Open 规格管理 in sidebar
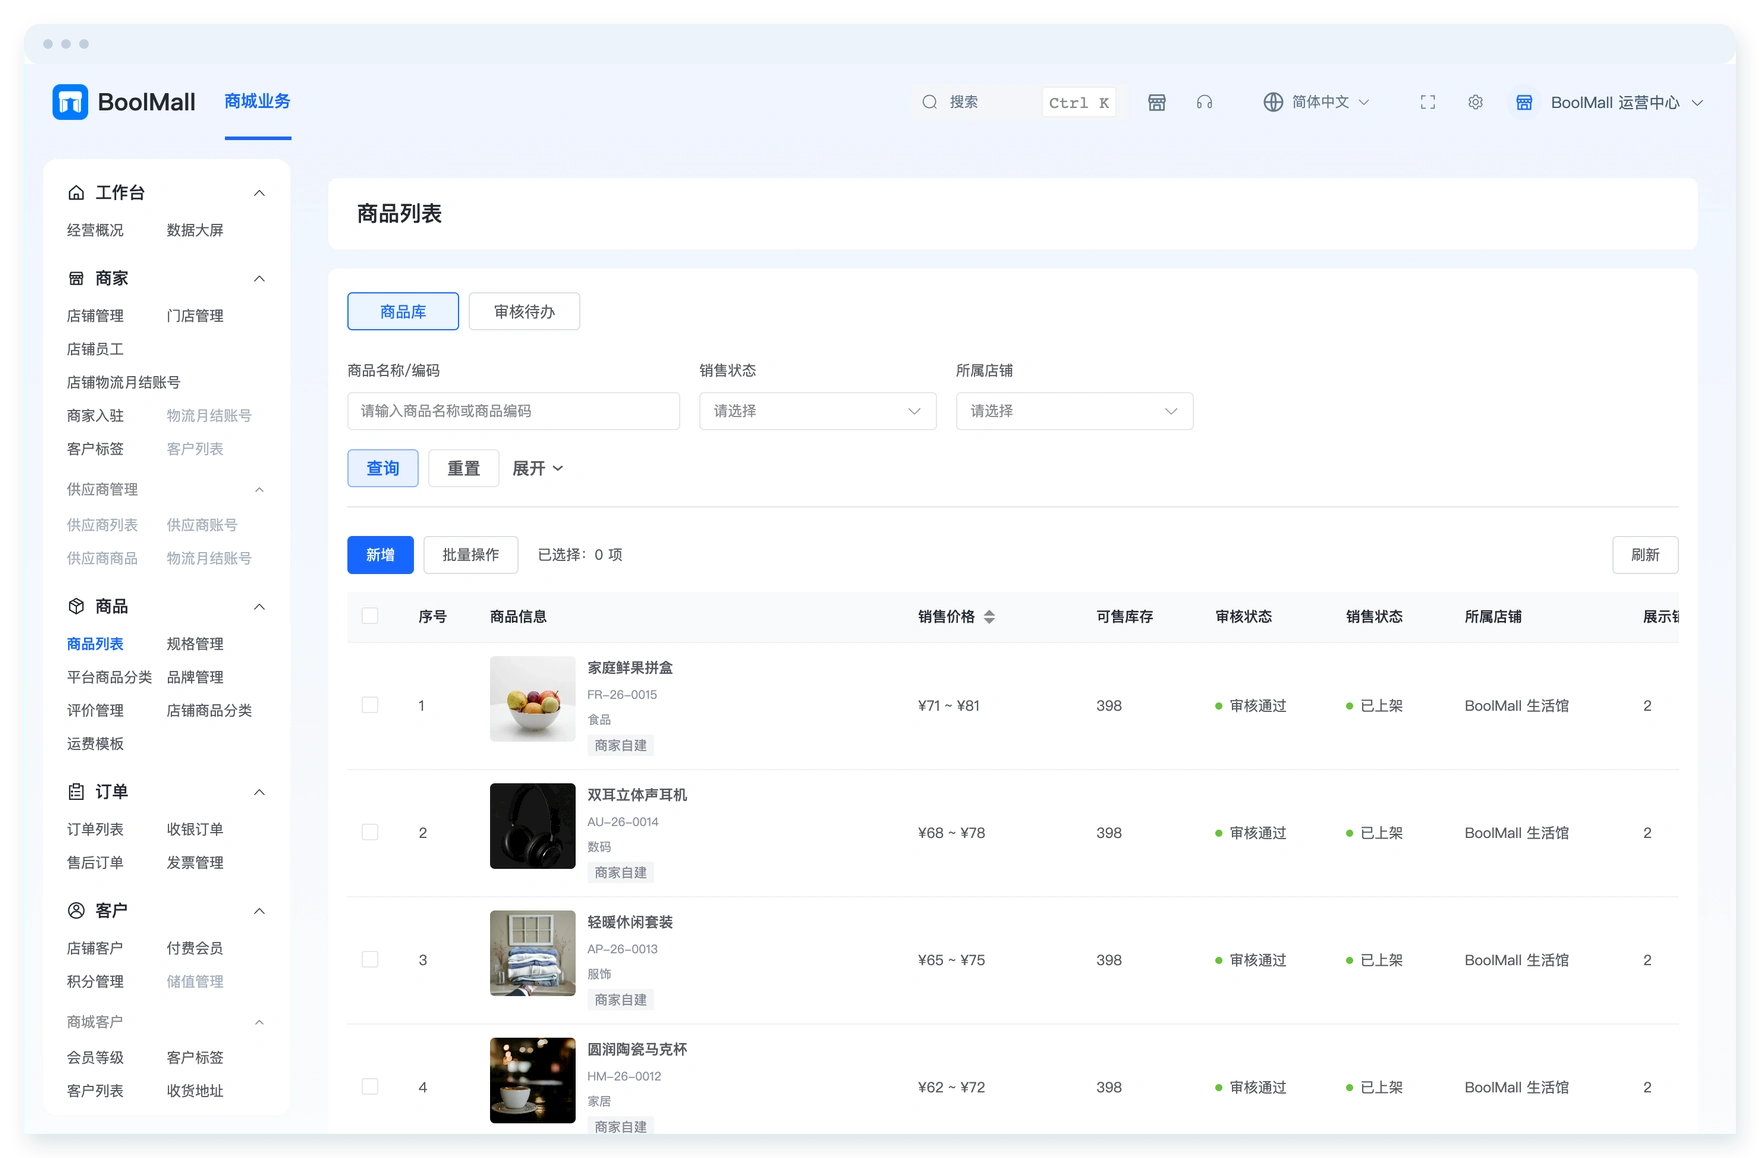Image resolution: width=1760 pixels, height=1158 pixels. click(x=195, y=644)
